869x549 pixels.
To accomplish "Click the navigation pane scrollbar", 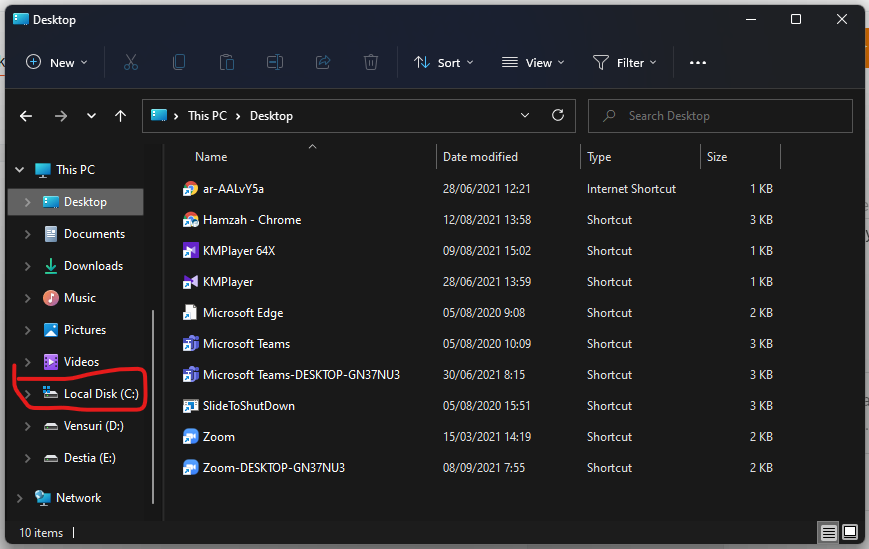I will click(153, 407).
